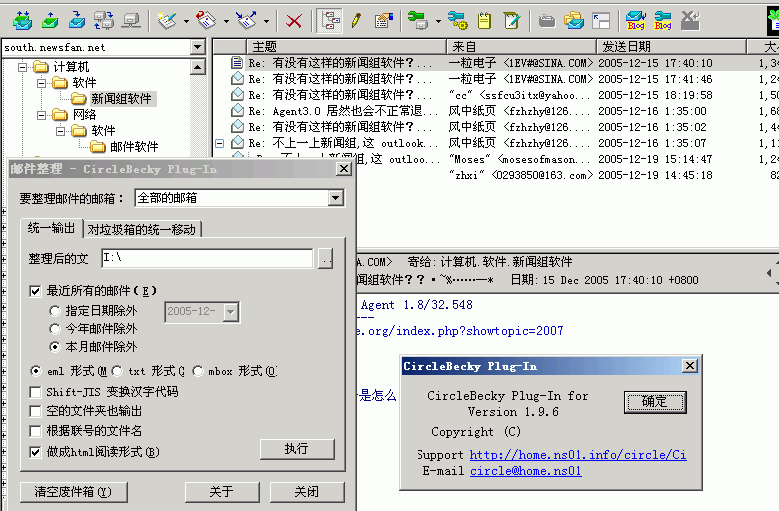Image resolution: width=779 pixels, height=511 pixels.
Task: Open the 全部的邮箱 mailbox dropdown
Action: [336, 198]
